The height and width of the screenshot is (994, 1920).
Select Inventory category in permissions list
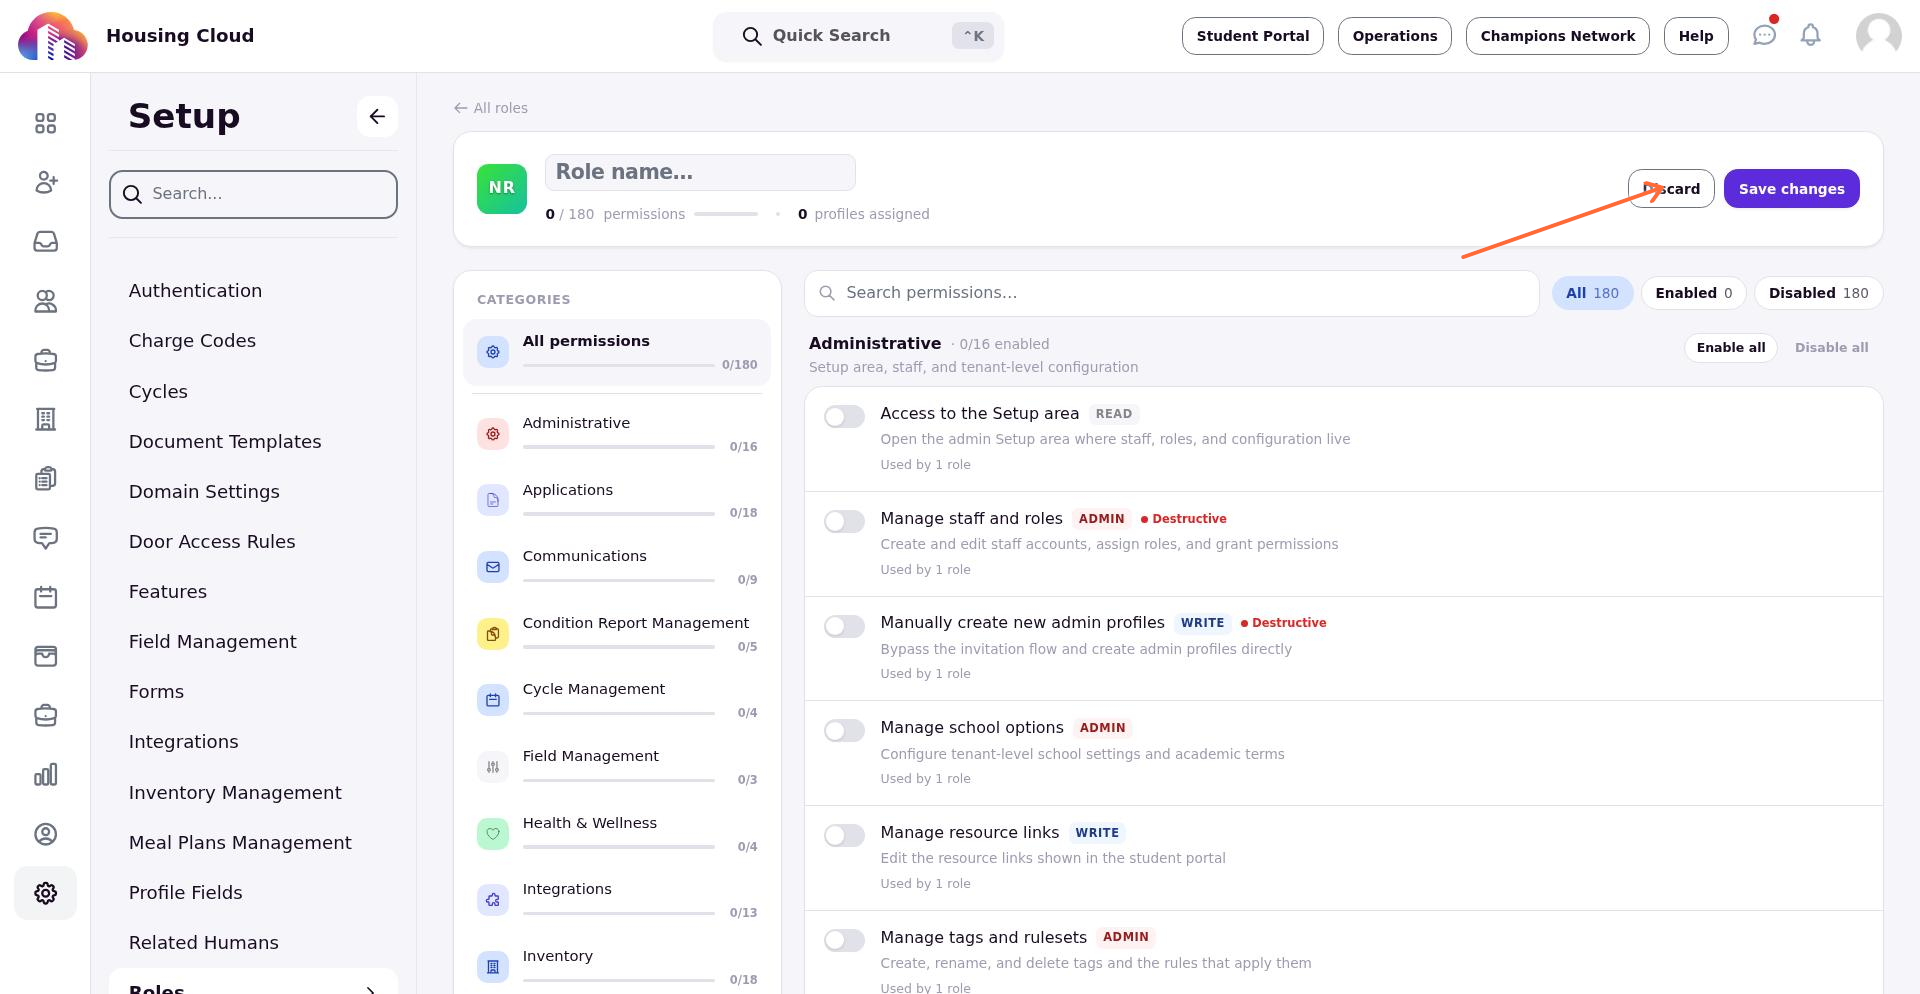click(x=617, y=967)
